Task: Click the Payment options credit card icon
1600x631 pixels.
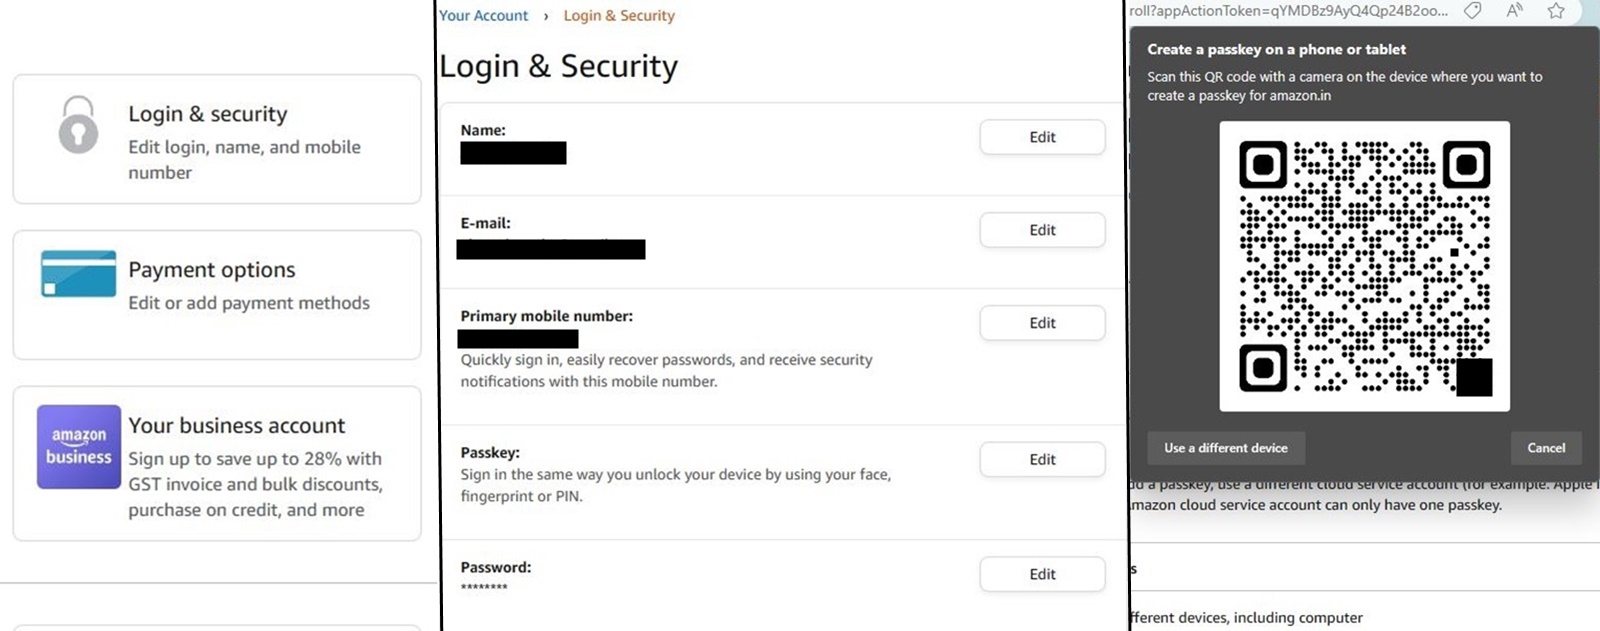Action: click(x=78, y=273)
